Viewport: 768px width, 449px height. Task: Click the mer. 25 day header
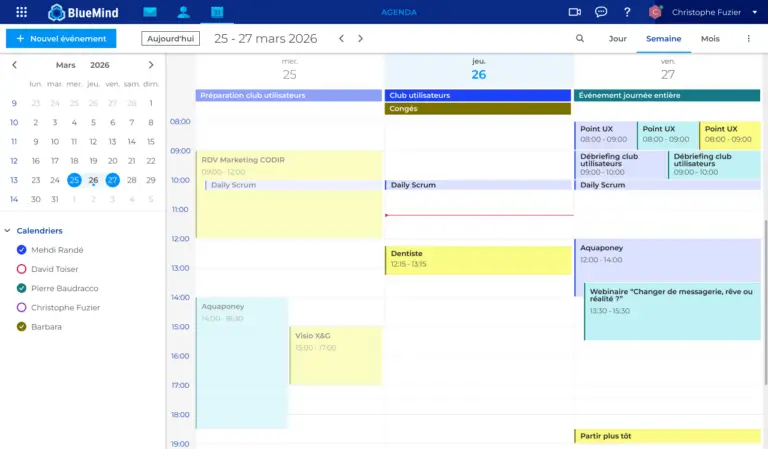(x=289, y=69)
